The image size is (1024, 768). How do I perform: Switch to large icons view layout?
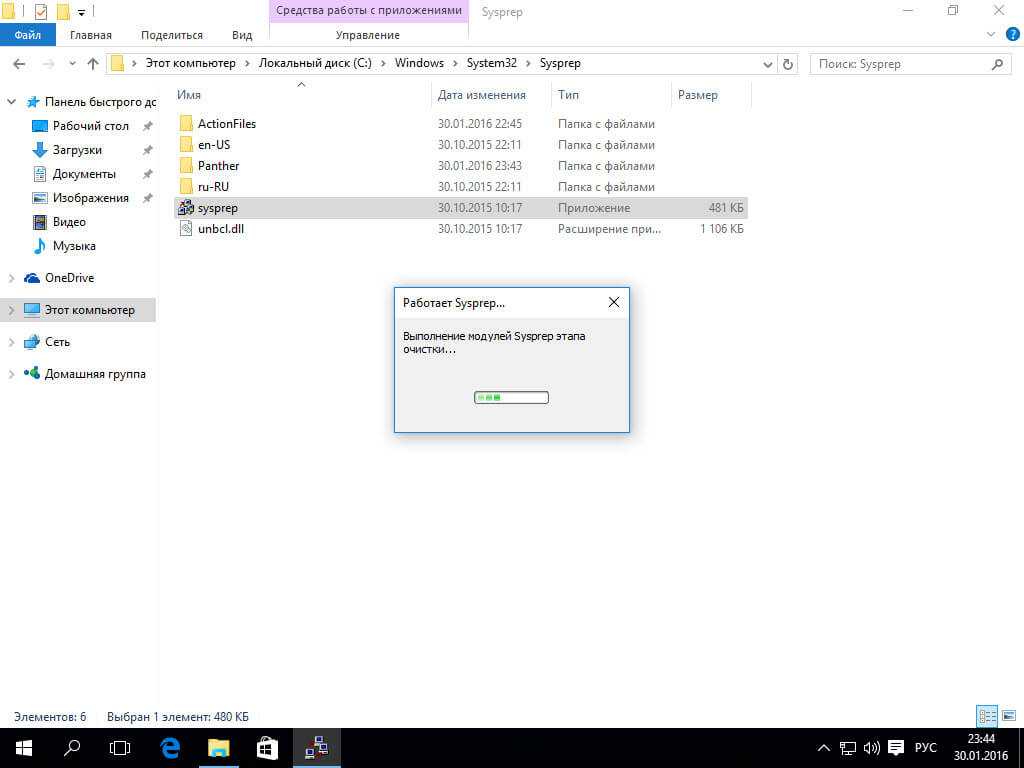coord(1008,716)
